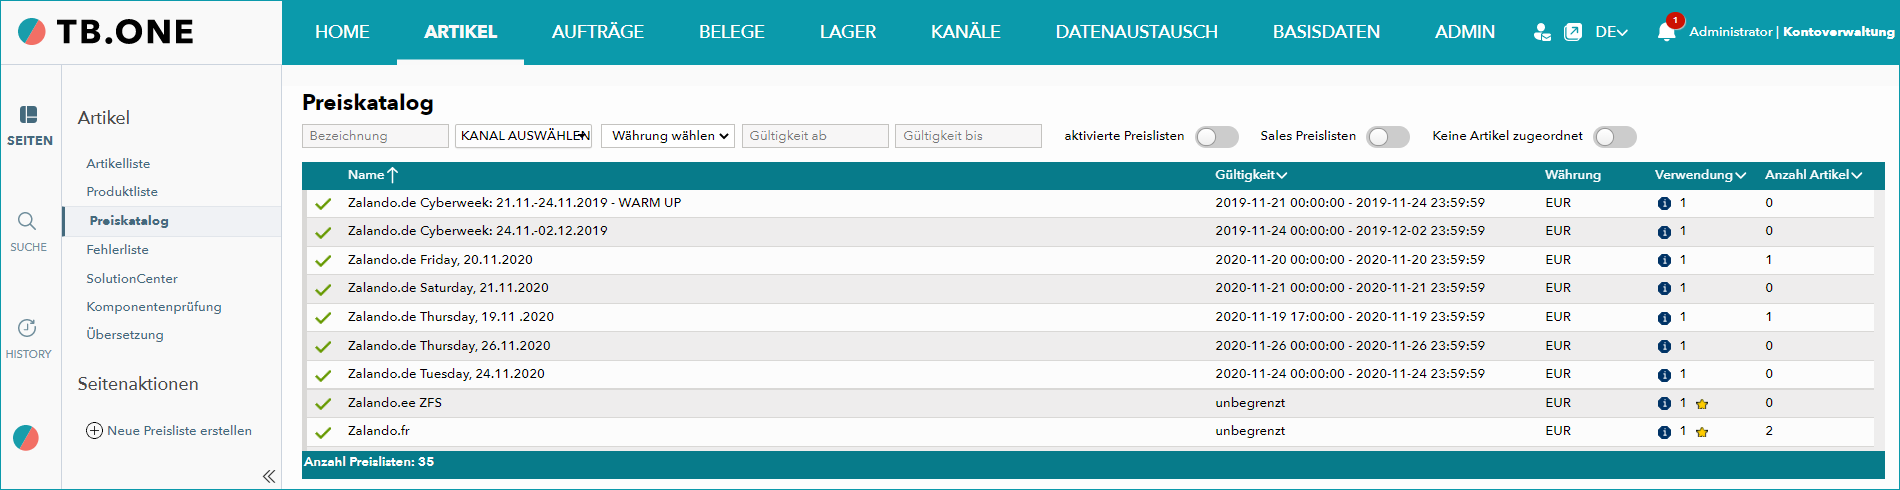Viewport: 1900px width, 490px height.
Task: Go to Artikelliste in sidebar
Action: pos(118,164)
